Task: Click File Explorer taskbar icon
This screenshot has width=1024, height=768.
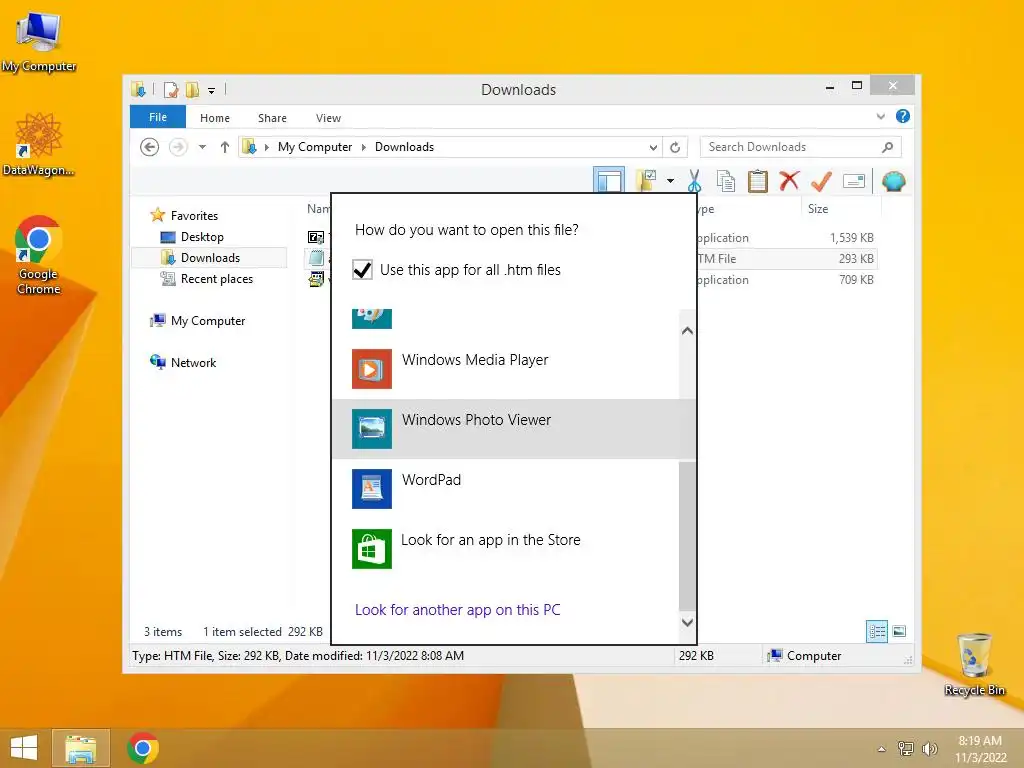Action: [80, 748]
